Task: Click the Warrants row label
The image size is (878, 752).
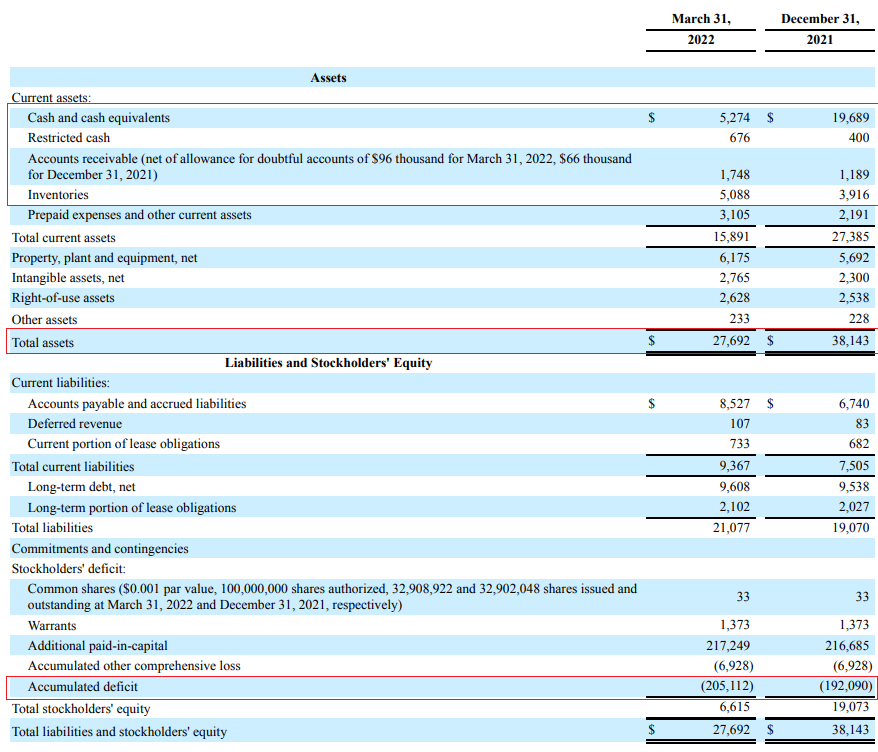Action: (52, 625)
